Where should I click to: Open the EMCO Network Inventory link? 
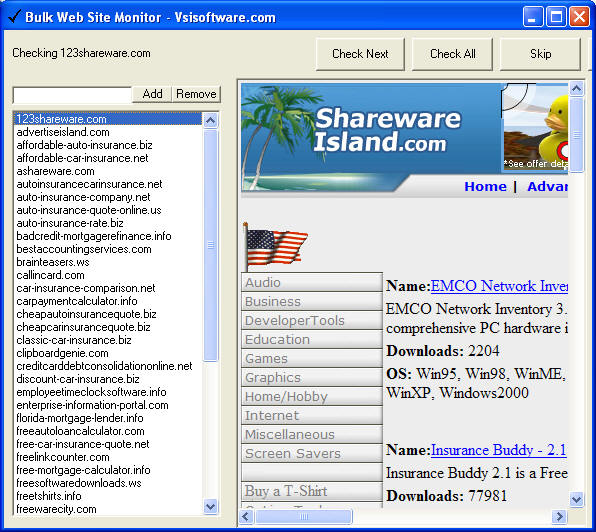499,286
